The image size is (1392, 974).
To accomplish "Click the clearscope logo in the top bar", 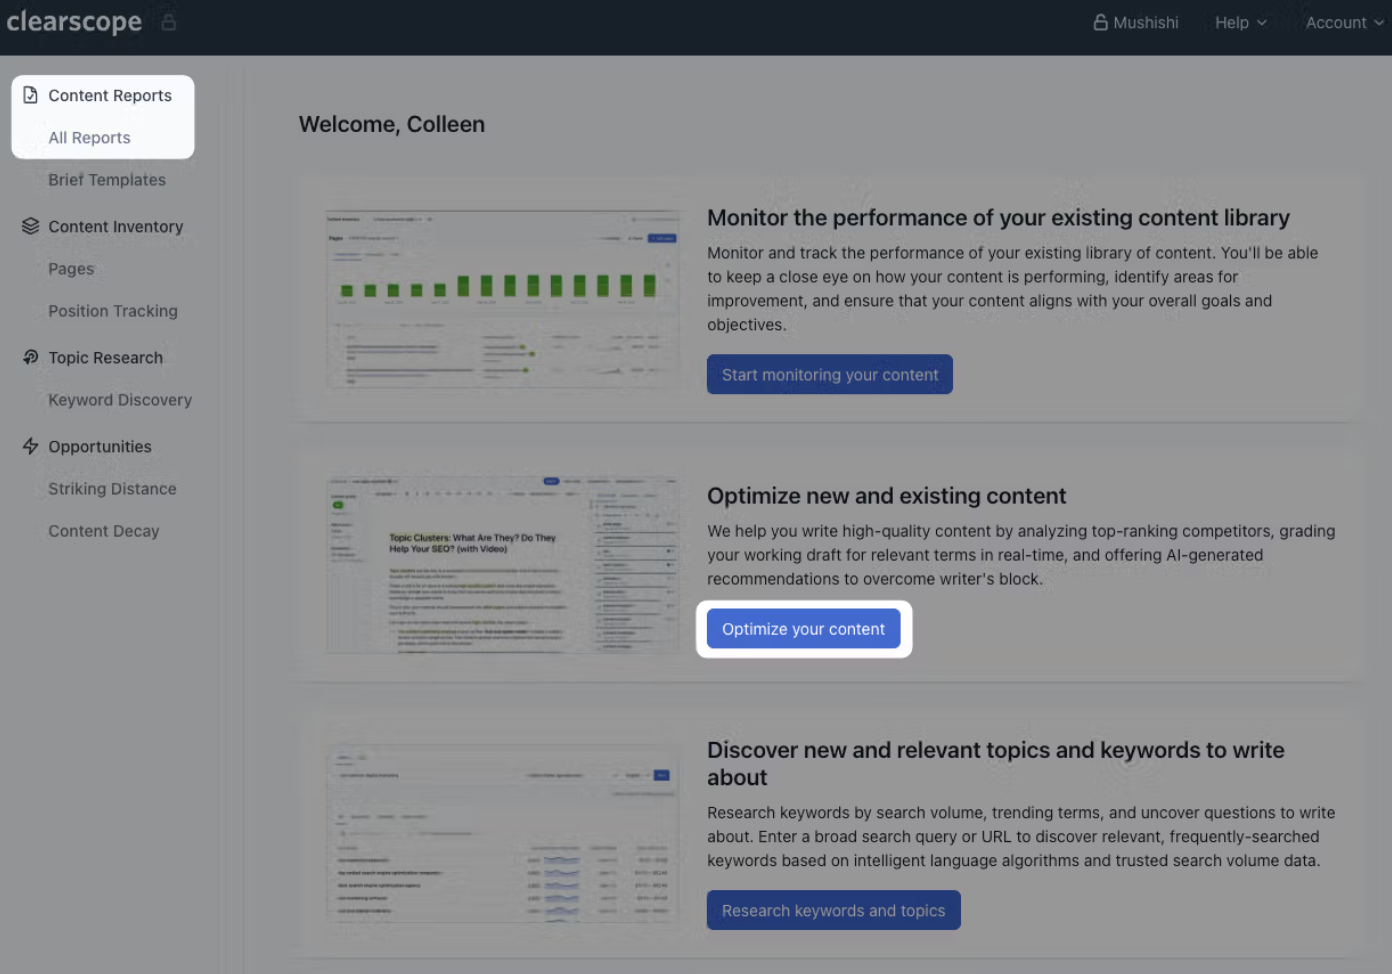I will tap(74, 21).
